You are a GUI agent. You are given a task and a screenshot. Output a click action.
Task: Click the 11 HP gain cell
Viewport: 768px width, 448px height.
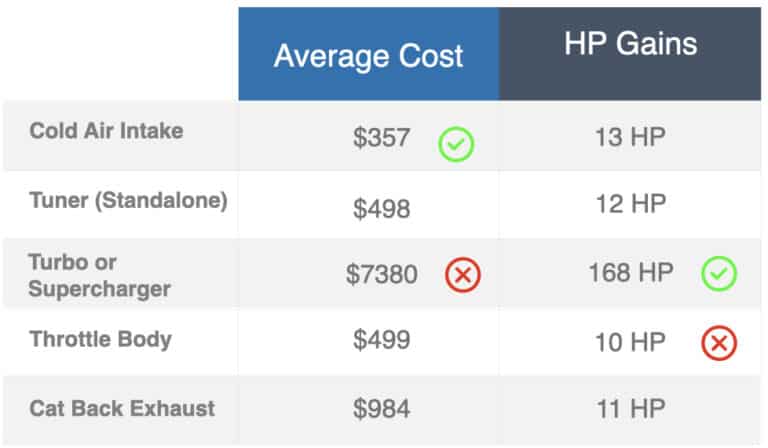[x=630, y=408]
